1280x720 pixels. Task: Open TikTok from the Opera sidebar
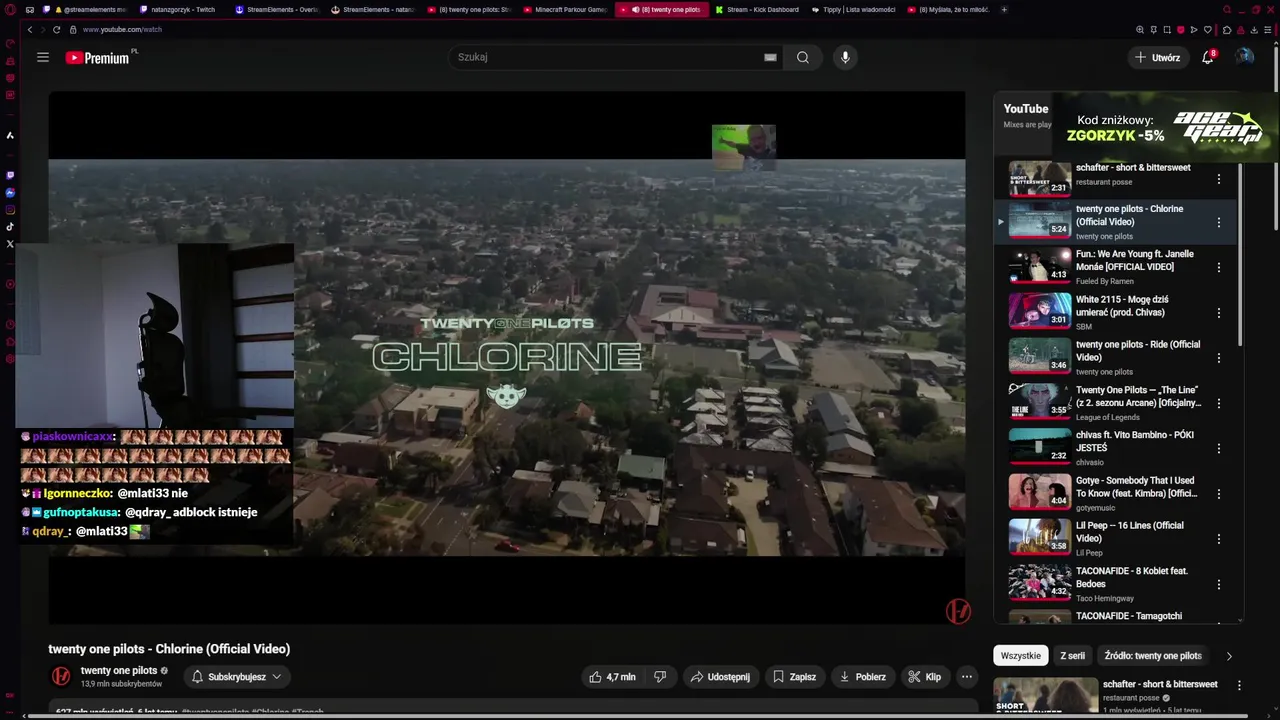click(x=10, y=227)
